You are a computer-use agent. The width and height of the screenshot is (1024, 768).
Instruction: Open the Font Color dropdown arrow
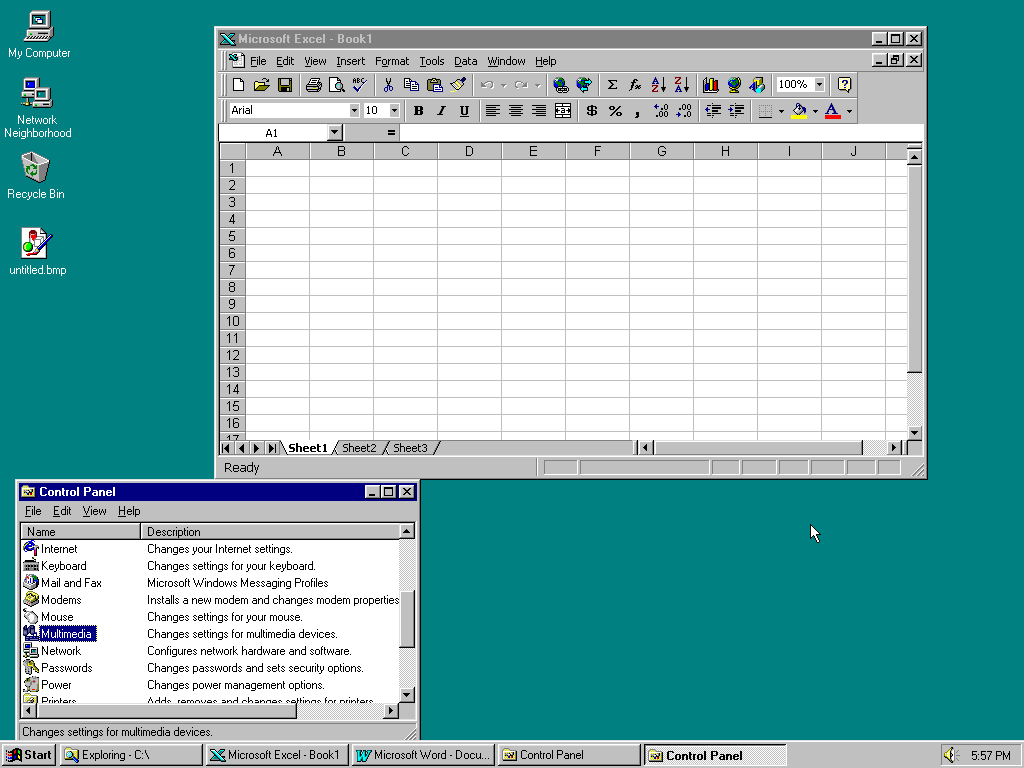849,111
